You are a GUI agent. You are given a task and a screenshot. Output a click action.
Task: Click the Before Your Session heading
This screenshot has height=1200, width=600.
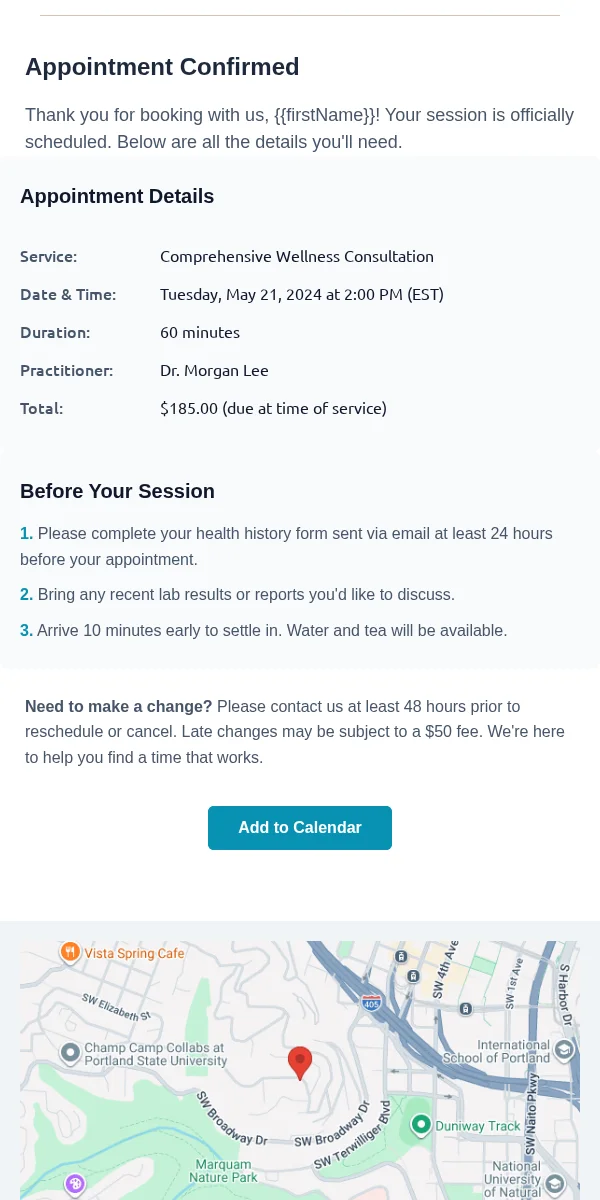coord(117,491)
